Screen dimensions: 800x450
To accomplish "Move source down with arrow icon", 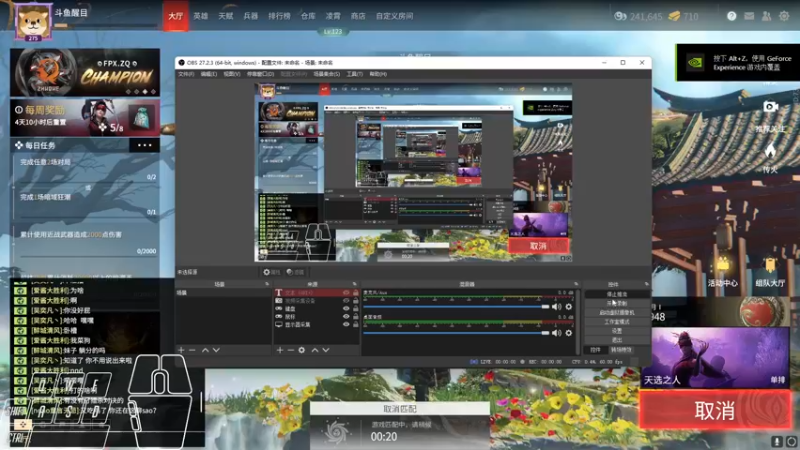I will point(326,350).
